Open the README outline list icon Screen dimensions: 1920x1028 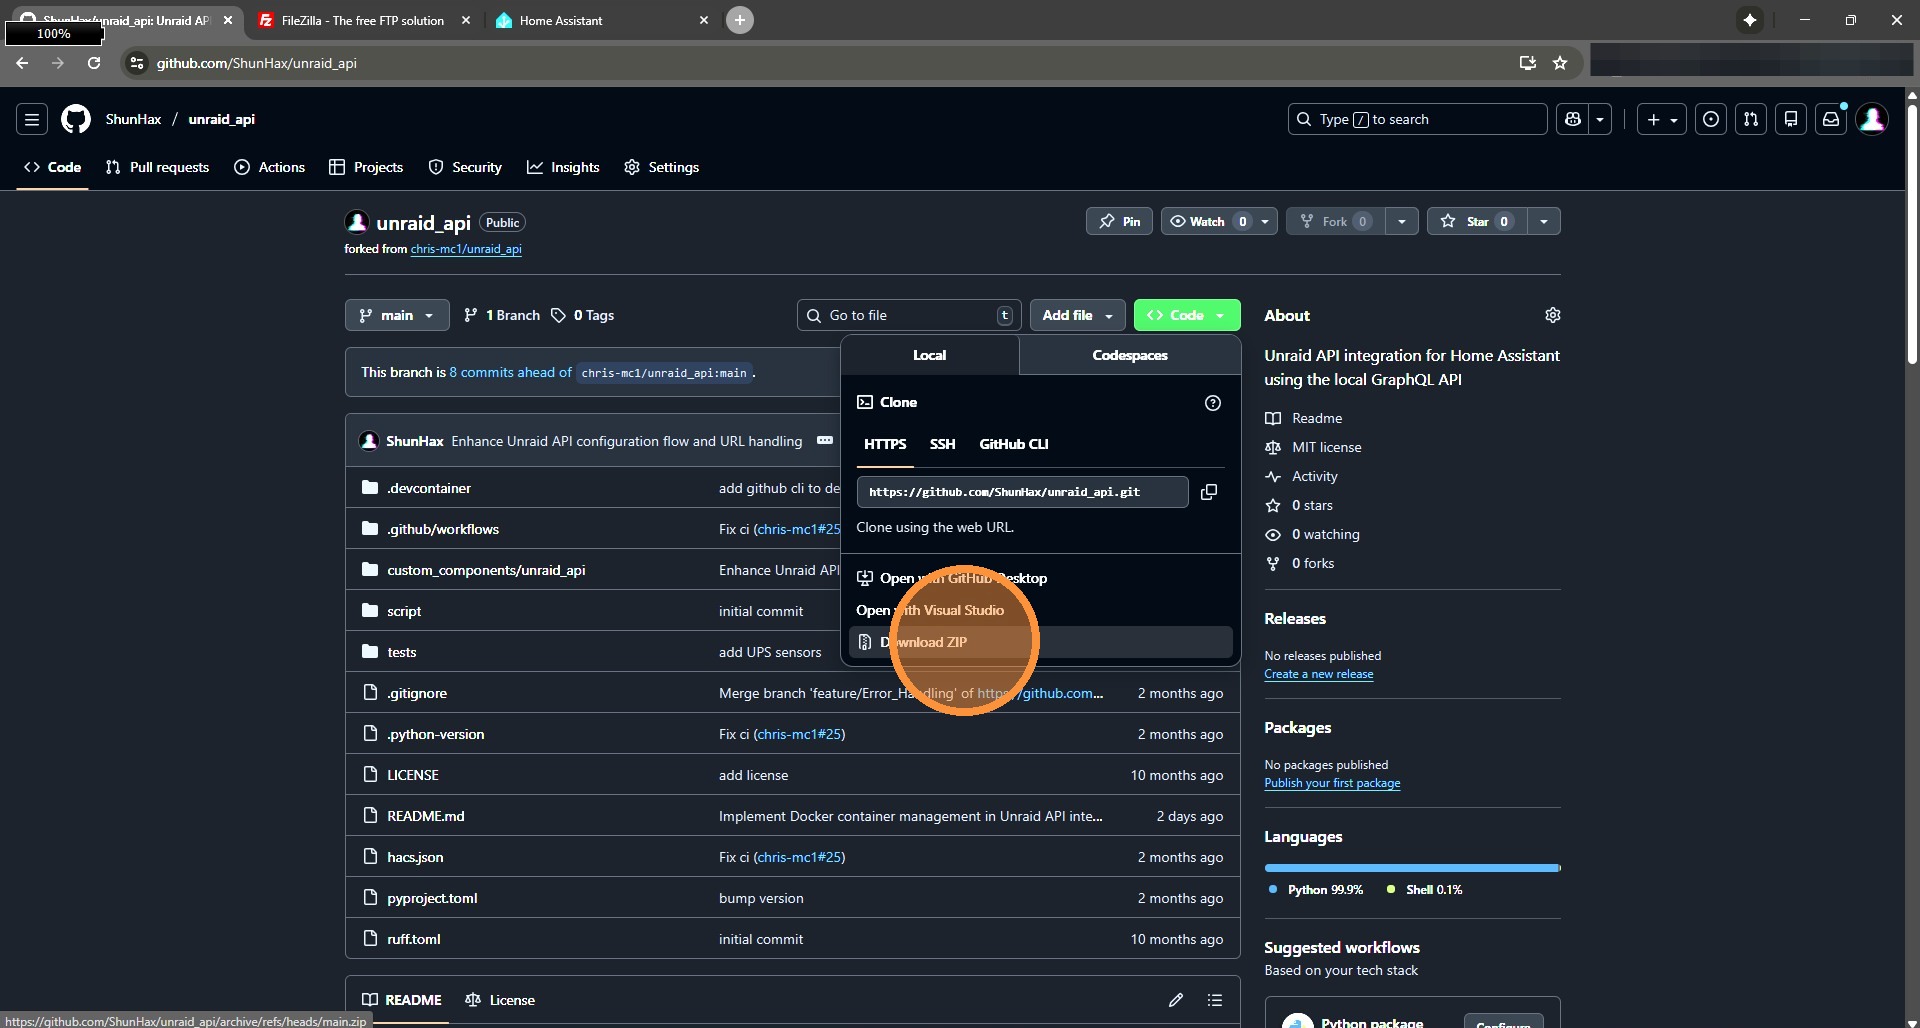(1214, 1000)
